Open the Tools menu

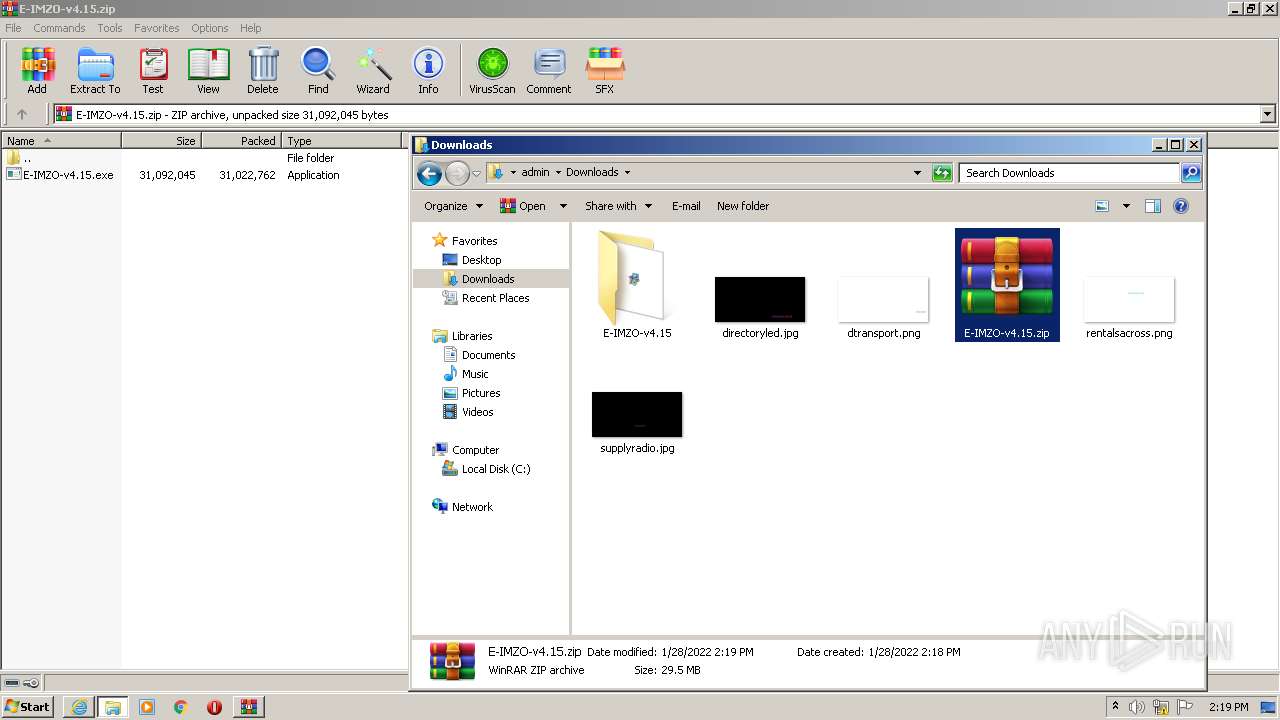(110, 28)
